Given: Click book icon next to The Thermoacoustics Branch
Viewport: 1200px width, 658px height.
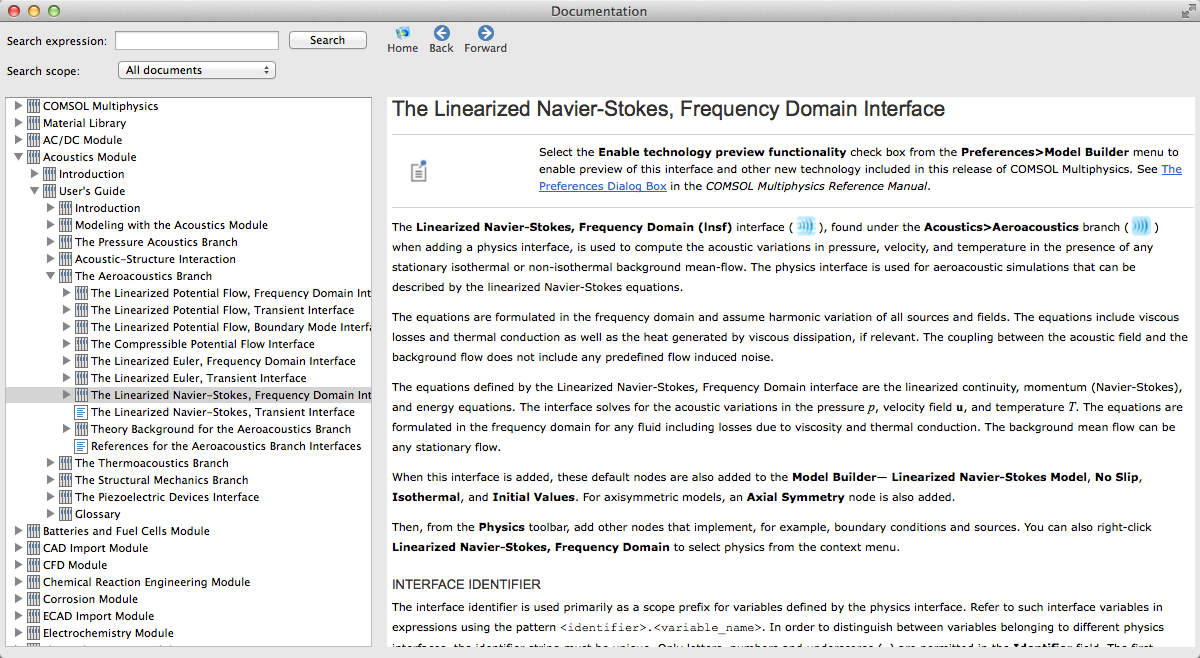Looking at the screenshot, I should coord(66,463).
